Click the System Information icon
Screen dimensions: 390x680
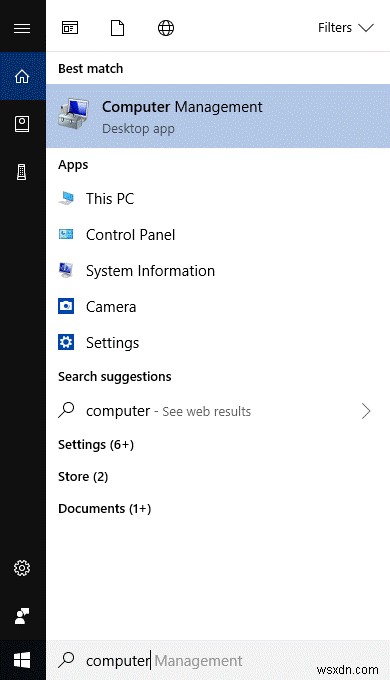pyautogui.click(x=66, y=271)
